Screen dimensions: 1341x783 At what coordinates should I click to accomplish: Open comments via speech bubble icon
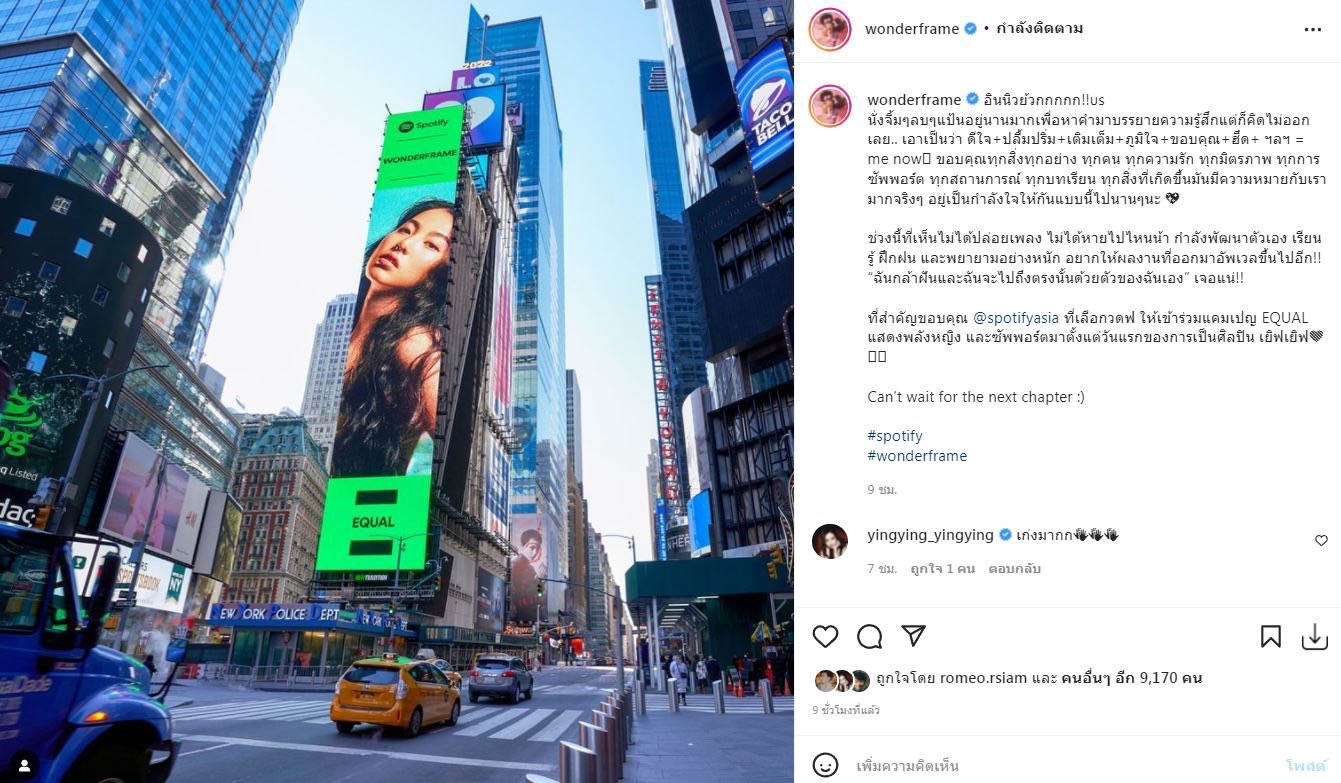(x=870, y=636)
